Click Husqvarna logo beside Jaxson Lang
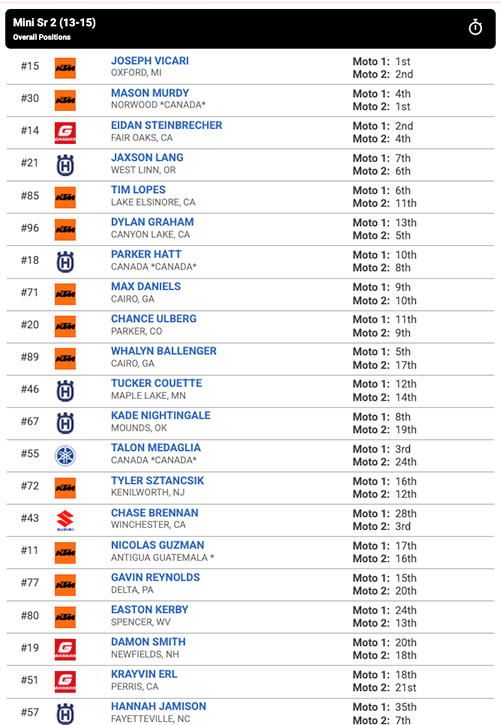Image resolution: width=501 pixels, height=725 pixels. click(x=65, y=165)
